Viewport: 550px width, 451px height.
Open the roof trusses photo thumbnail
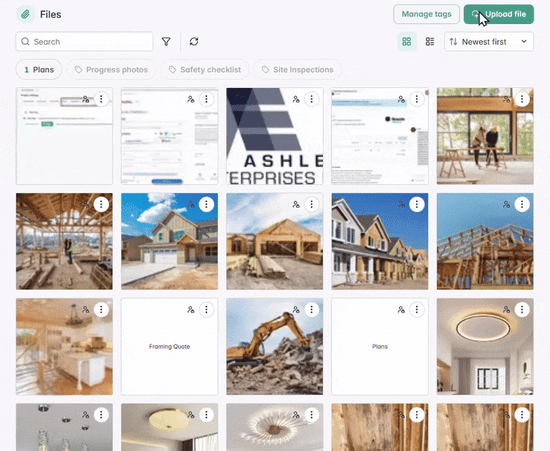(485, 241)
